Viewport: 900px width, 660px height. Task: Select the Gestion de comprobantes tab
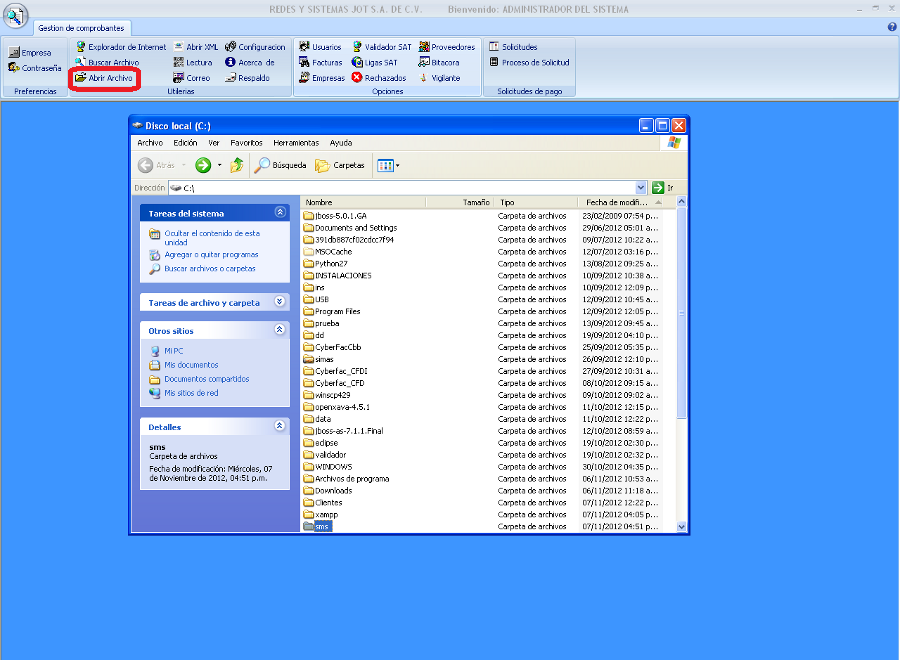point(81,28)
